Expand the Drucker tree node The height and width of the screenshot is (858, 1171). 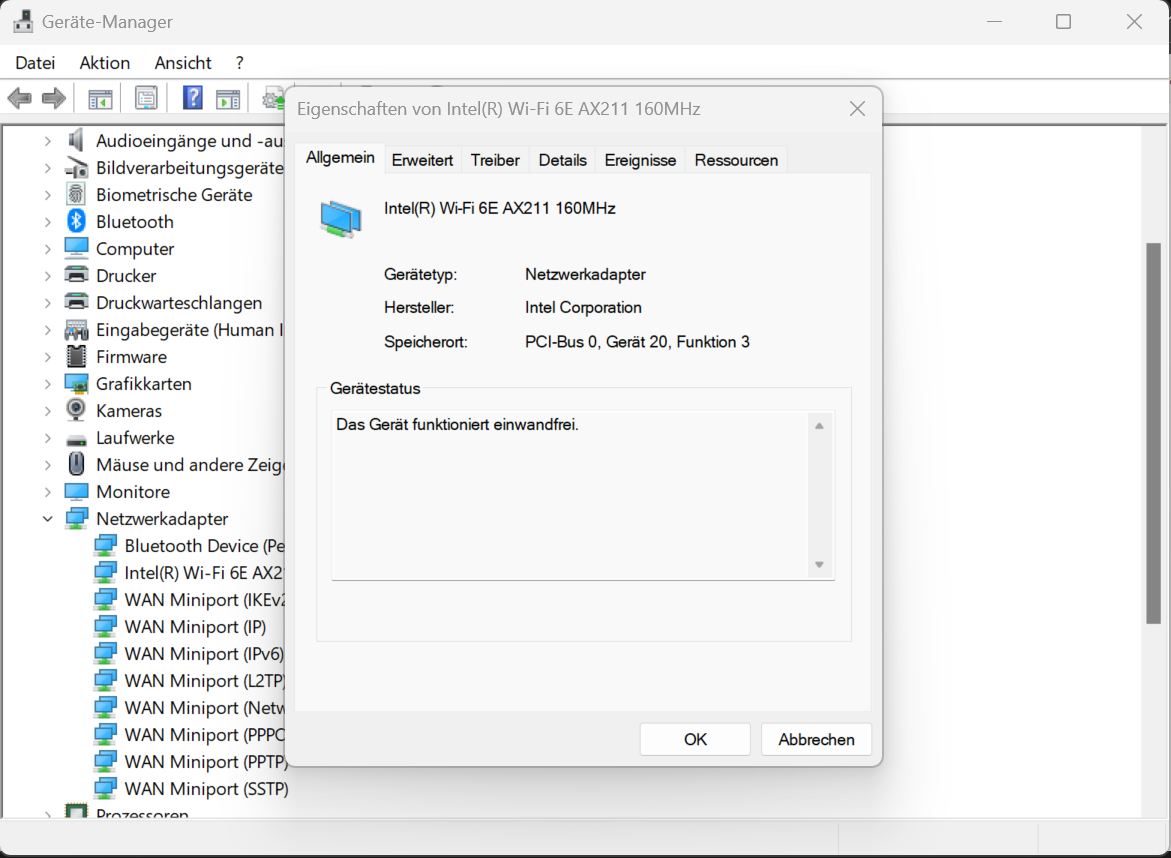(48, 276)
